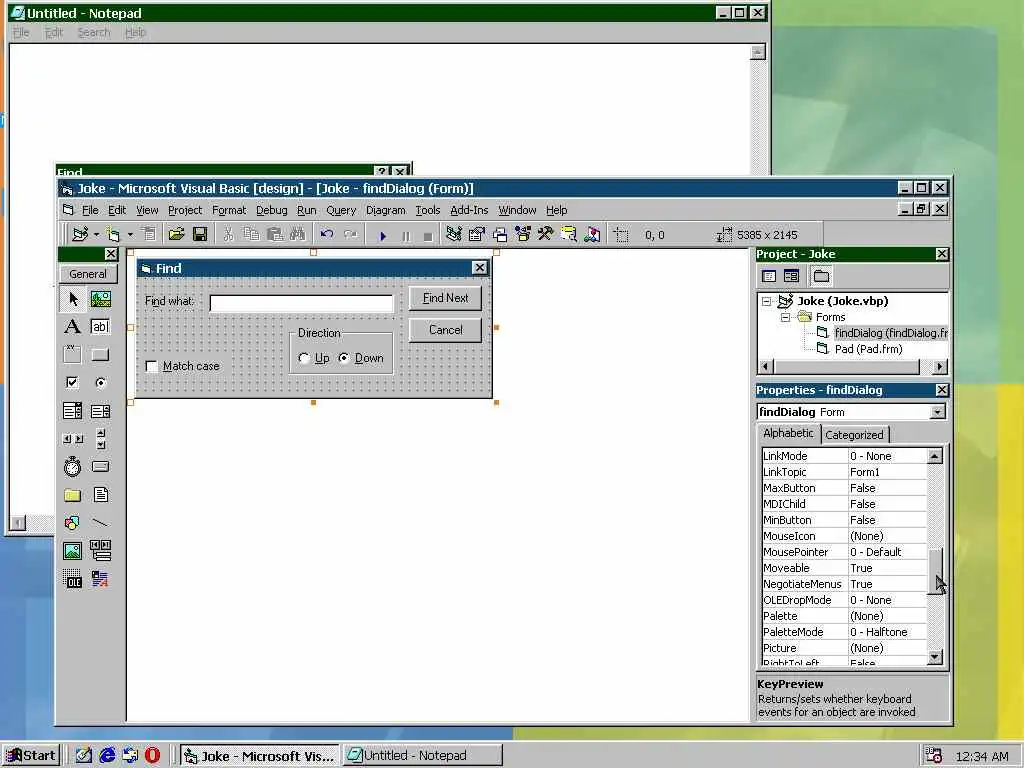Select the Line control tool
The width and height of the screenshot is (1024, 768).
101,522
